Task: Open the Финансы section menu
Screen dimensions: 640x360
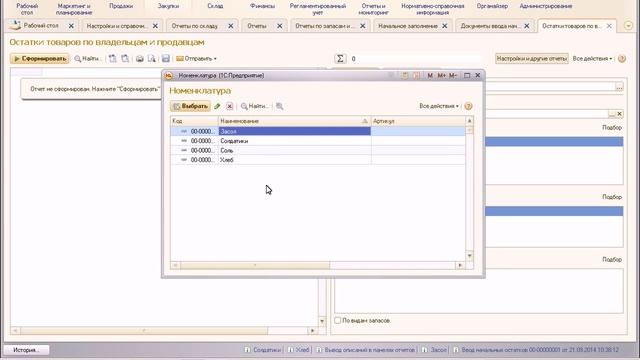Action: click(x=262, y=6)
